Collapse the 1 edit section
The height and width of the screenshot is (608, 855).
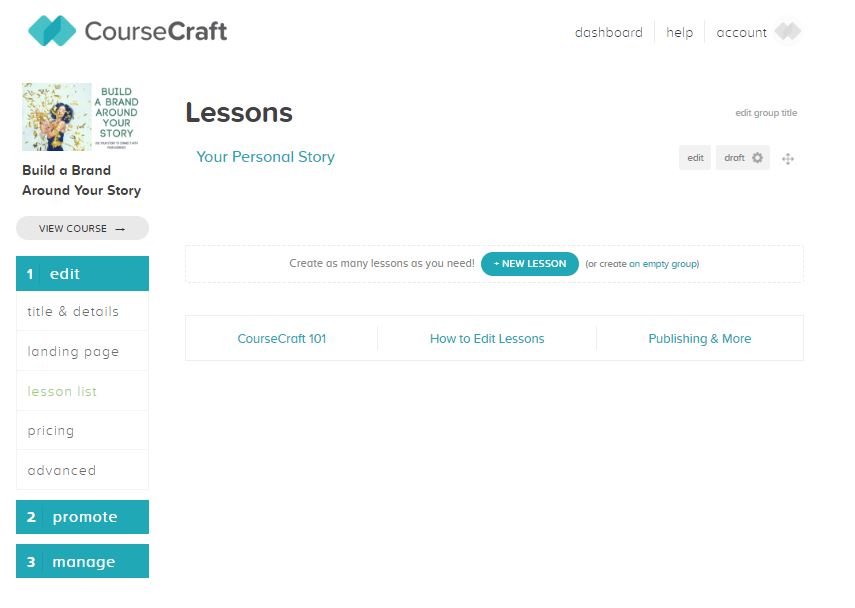(x=82, y=273)
